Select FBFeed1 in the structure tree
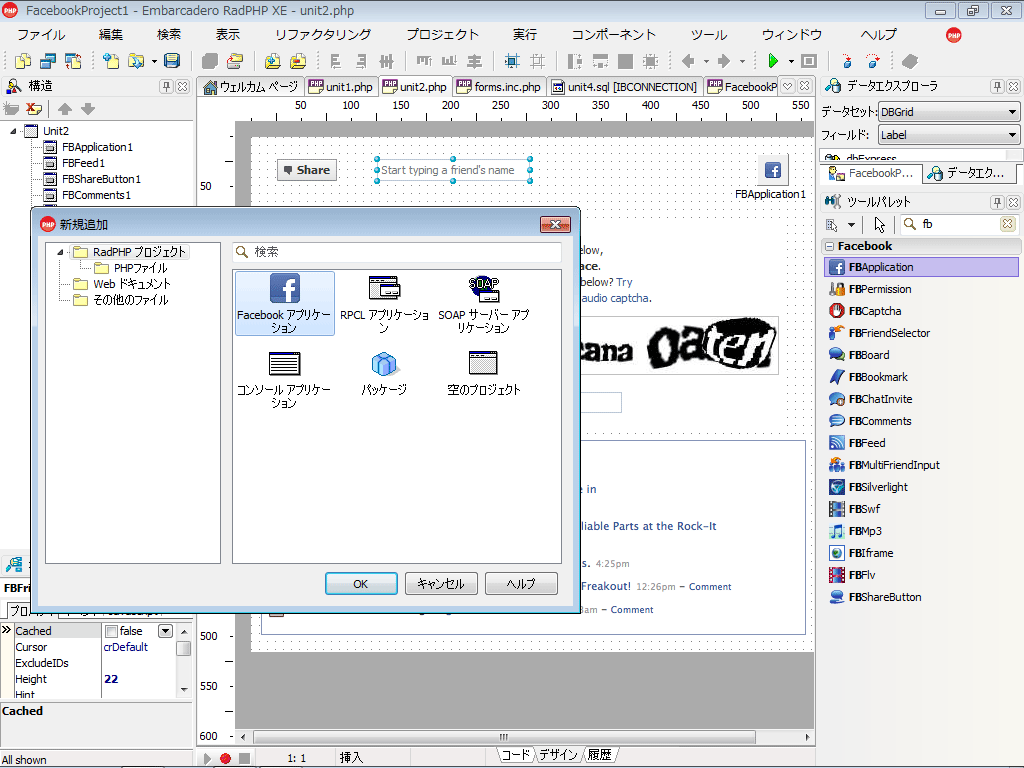1024x768 pixels. click(x=83, y=163)
